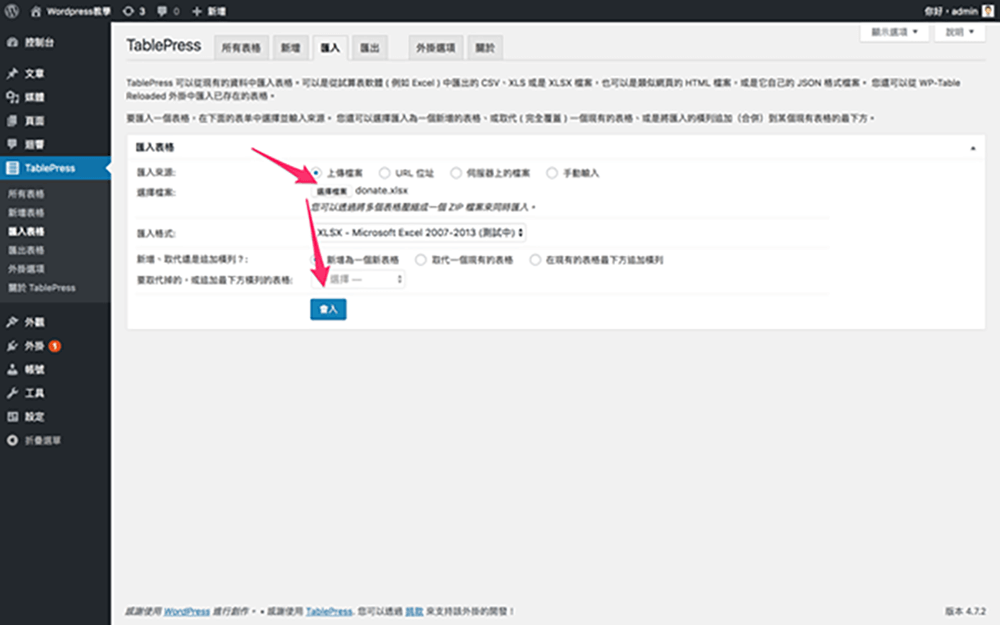Open the Settings icon in sidebar
The height and width of the screenshot is (625, 1000).
tap(12, 416)
